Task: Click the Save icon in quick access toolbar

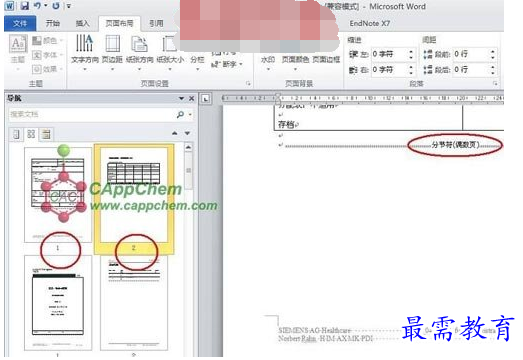Action: click(x=24, y=6)
